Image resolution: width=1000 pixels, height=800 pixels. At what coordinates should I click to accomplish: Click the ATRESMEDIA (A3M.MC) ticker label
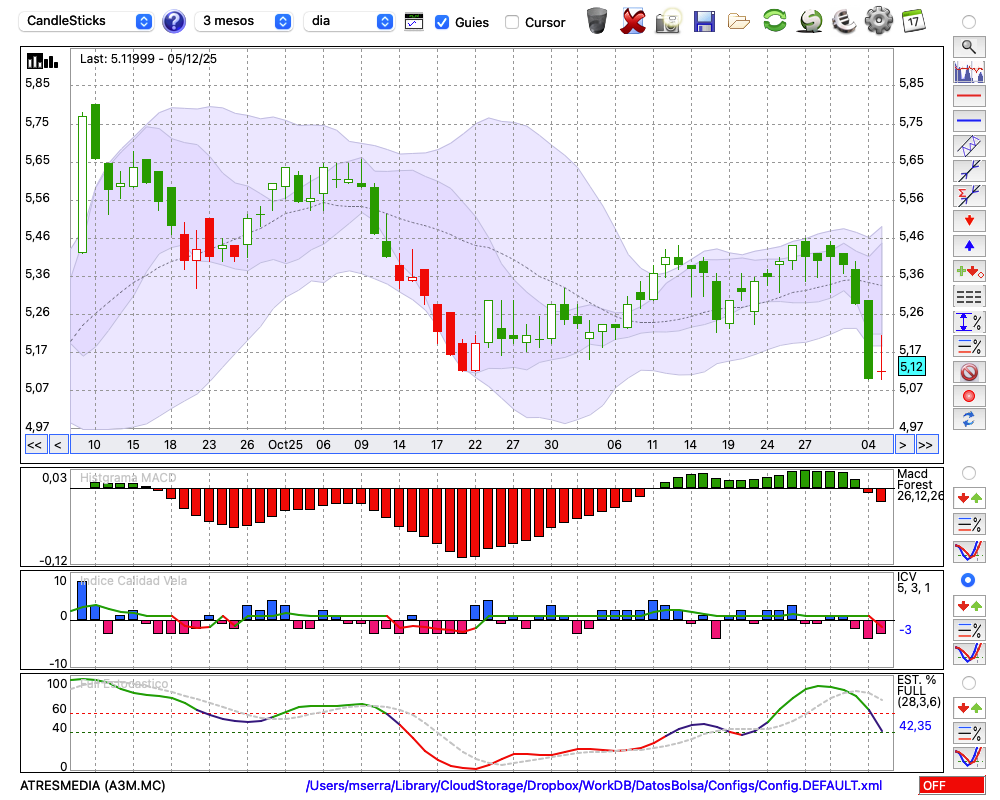tap(92, 785)
